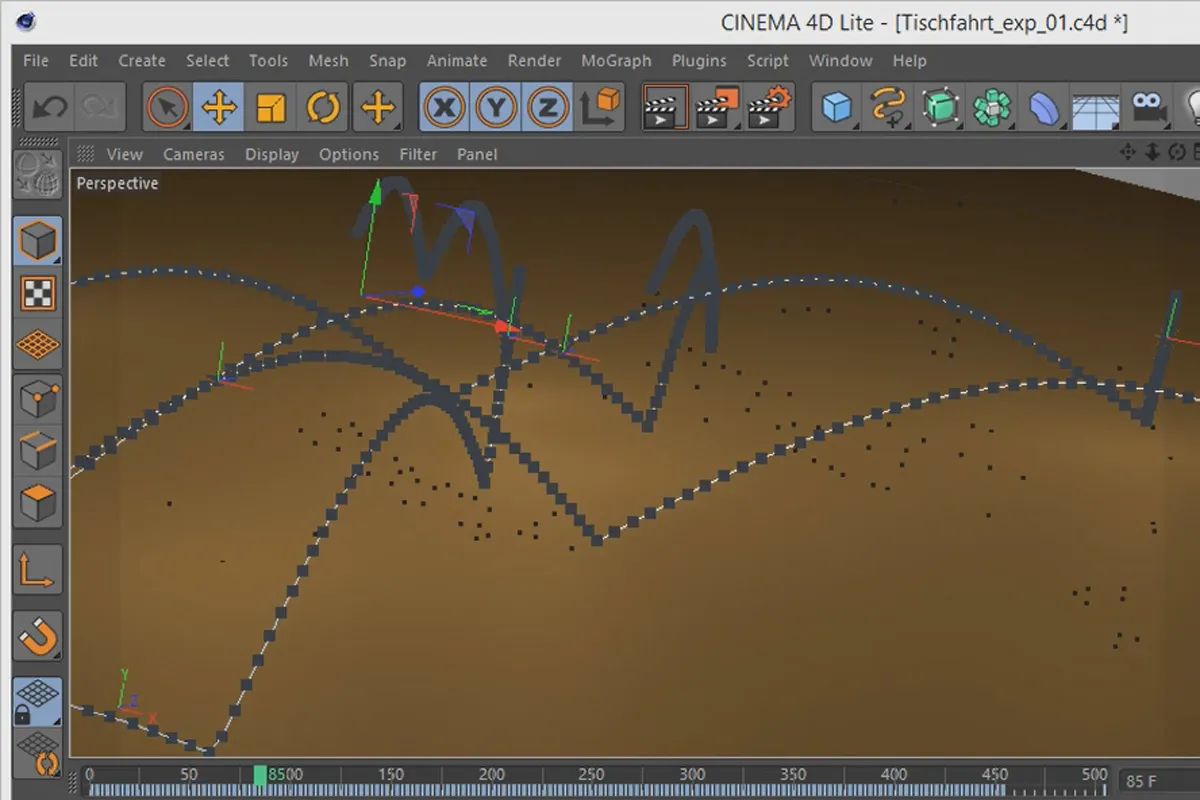
Task: Switch to Texture mode checkerboard icon
Action: (38, 293)
